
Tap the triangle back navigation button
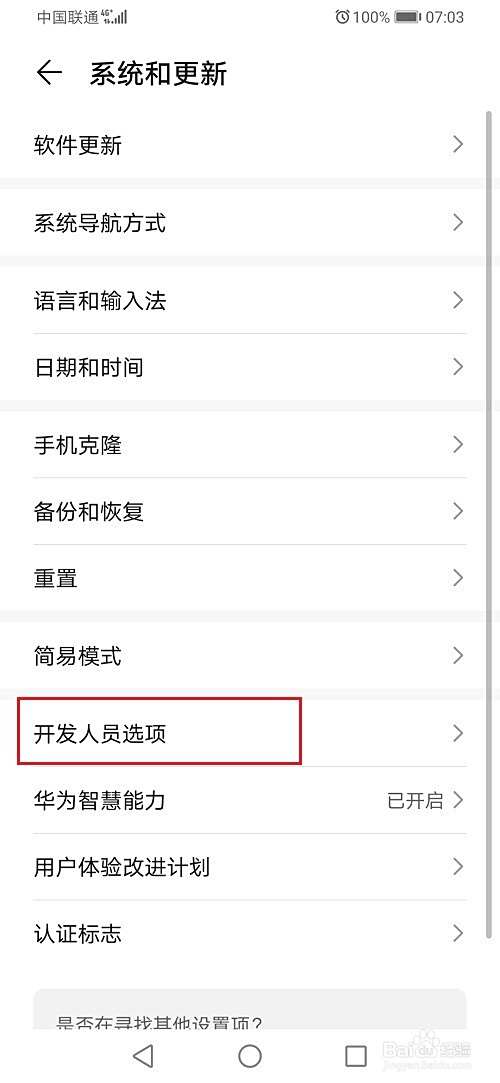point(142,1055)
